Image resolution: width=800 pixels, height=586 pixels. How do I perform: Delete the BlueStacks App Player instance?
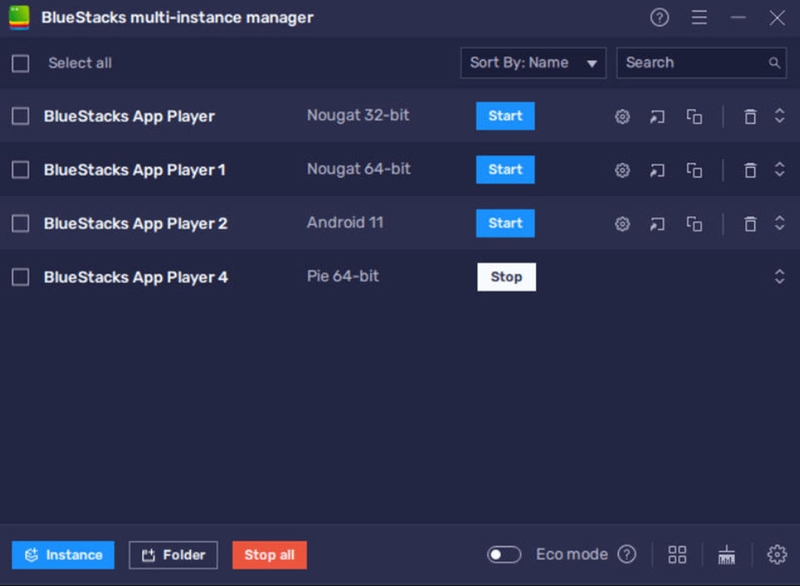[x=750, y=117]
